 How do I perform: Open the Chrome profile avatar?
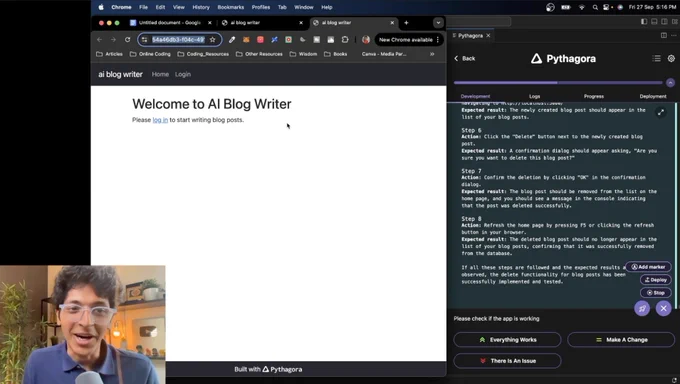coord(366,39)
